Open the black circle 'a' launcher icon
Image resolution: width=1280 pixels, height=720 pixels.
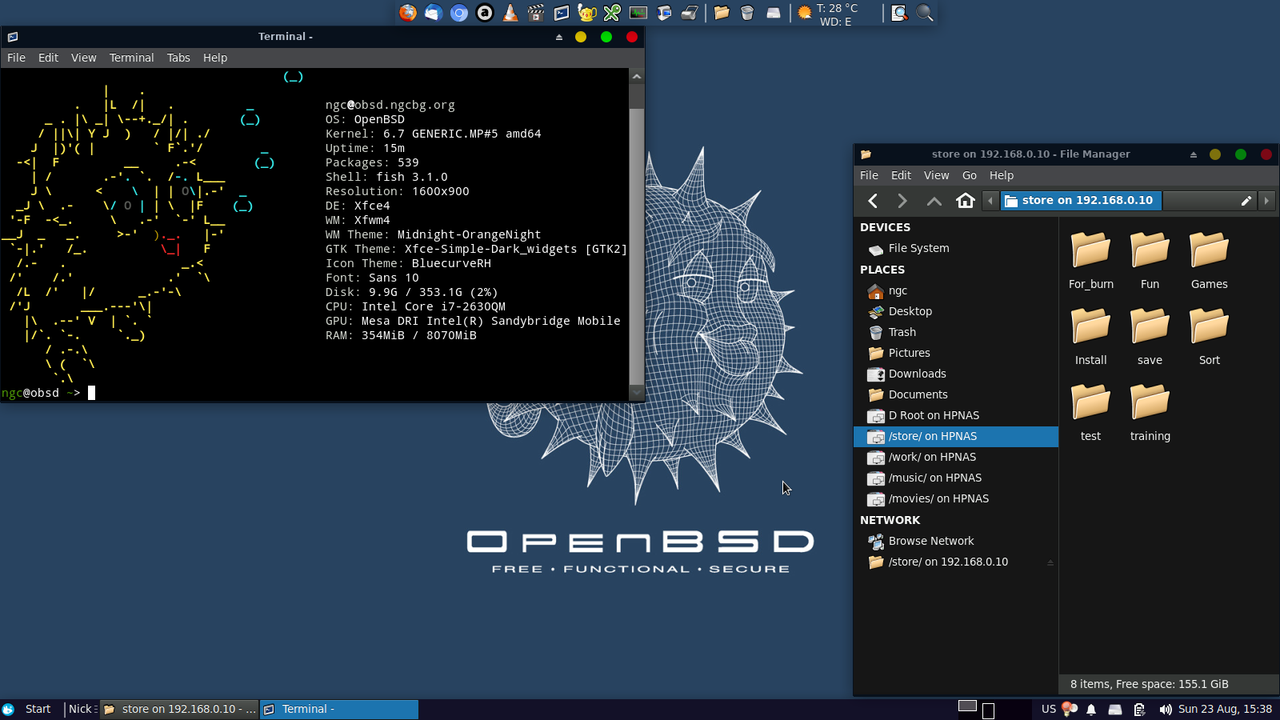tap(484, 13)
